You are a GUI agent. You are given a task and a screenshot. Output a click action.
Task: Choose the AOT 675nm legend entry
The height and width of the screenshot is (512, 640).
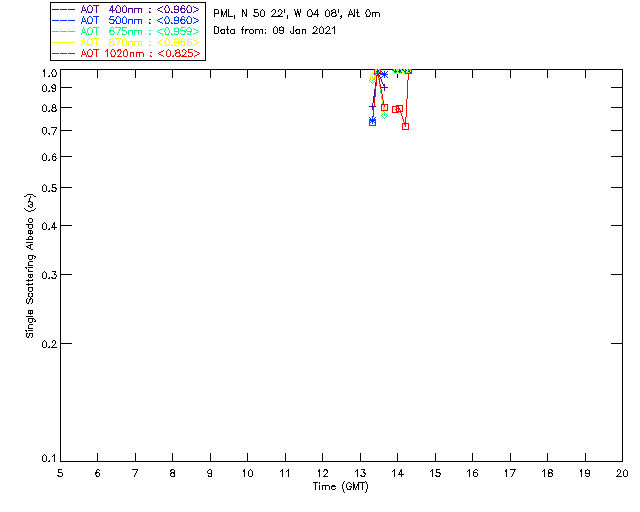coord(127,31)
